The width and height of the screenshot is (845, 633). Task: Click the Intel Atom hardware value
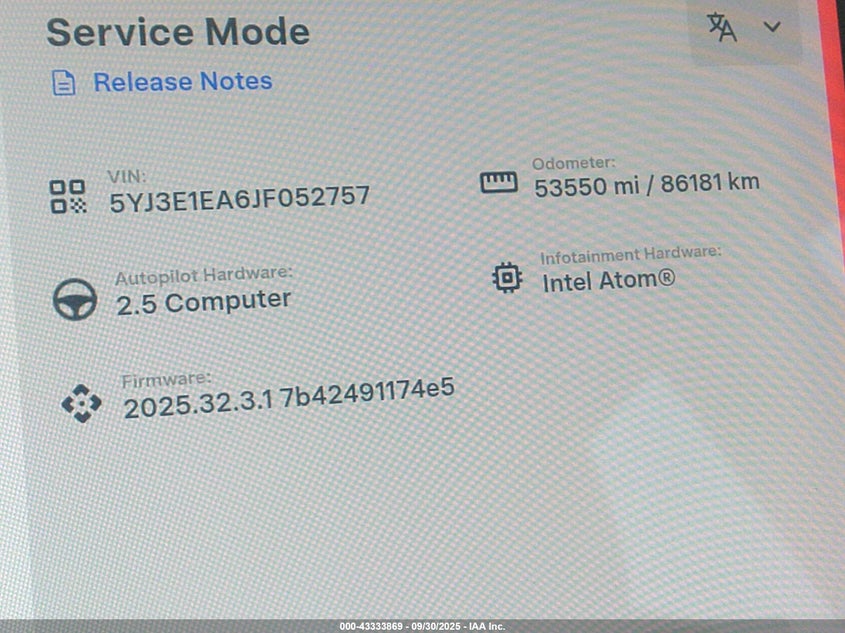pos(608,281)
